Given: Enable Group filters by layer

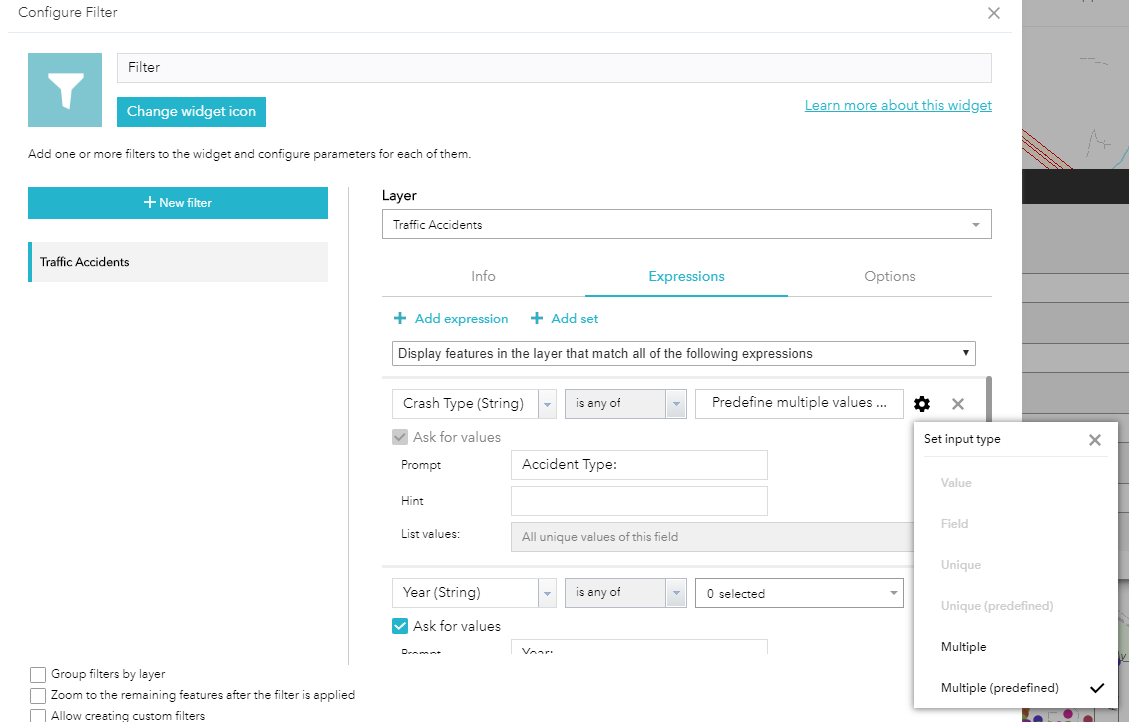Looking at the screenshot, I should (x=39, y=675).
